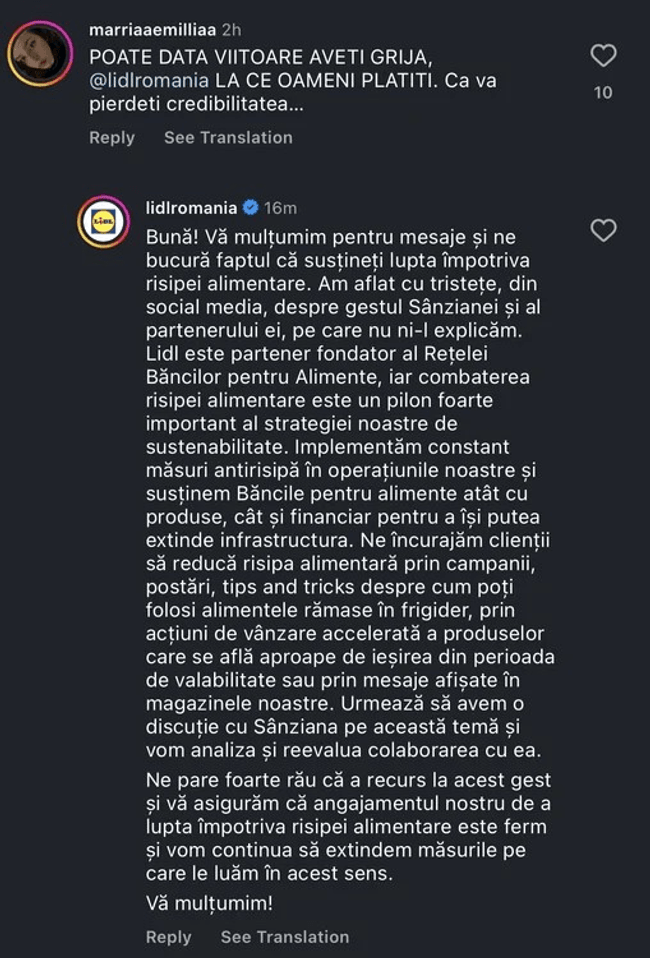
Task: Open the lidlromania username link
Action: click(191, 208)
